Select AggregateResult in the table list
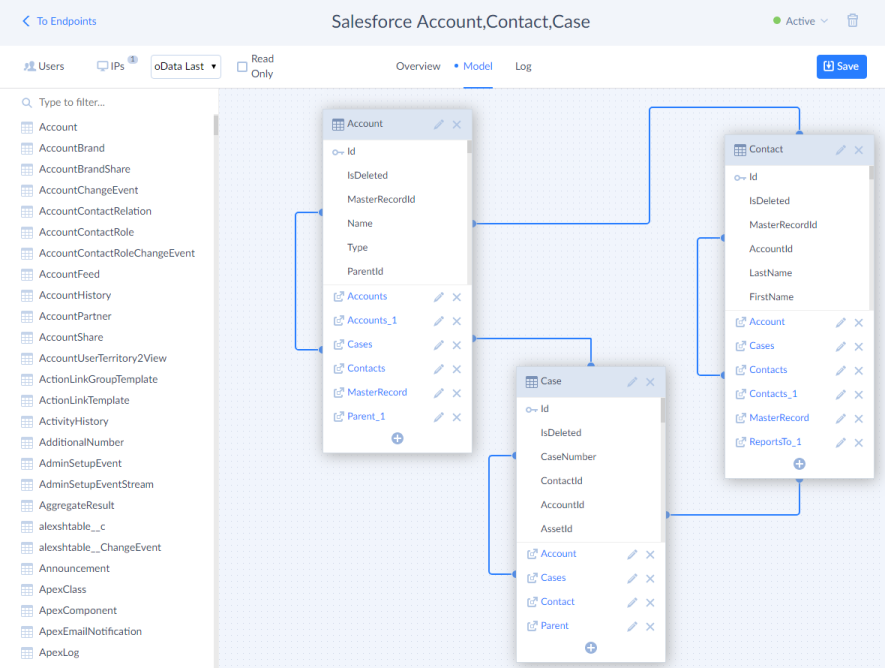Image resolution: width=885 pixels, height=668 pixels. point(76,505)
